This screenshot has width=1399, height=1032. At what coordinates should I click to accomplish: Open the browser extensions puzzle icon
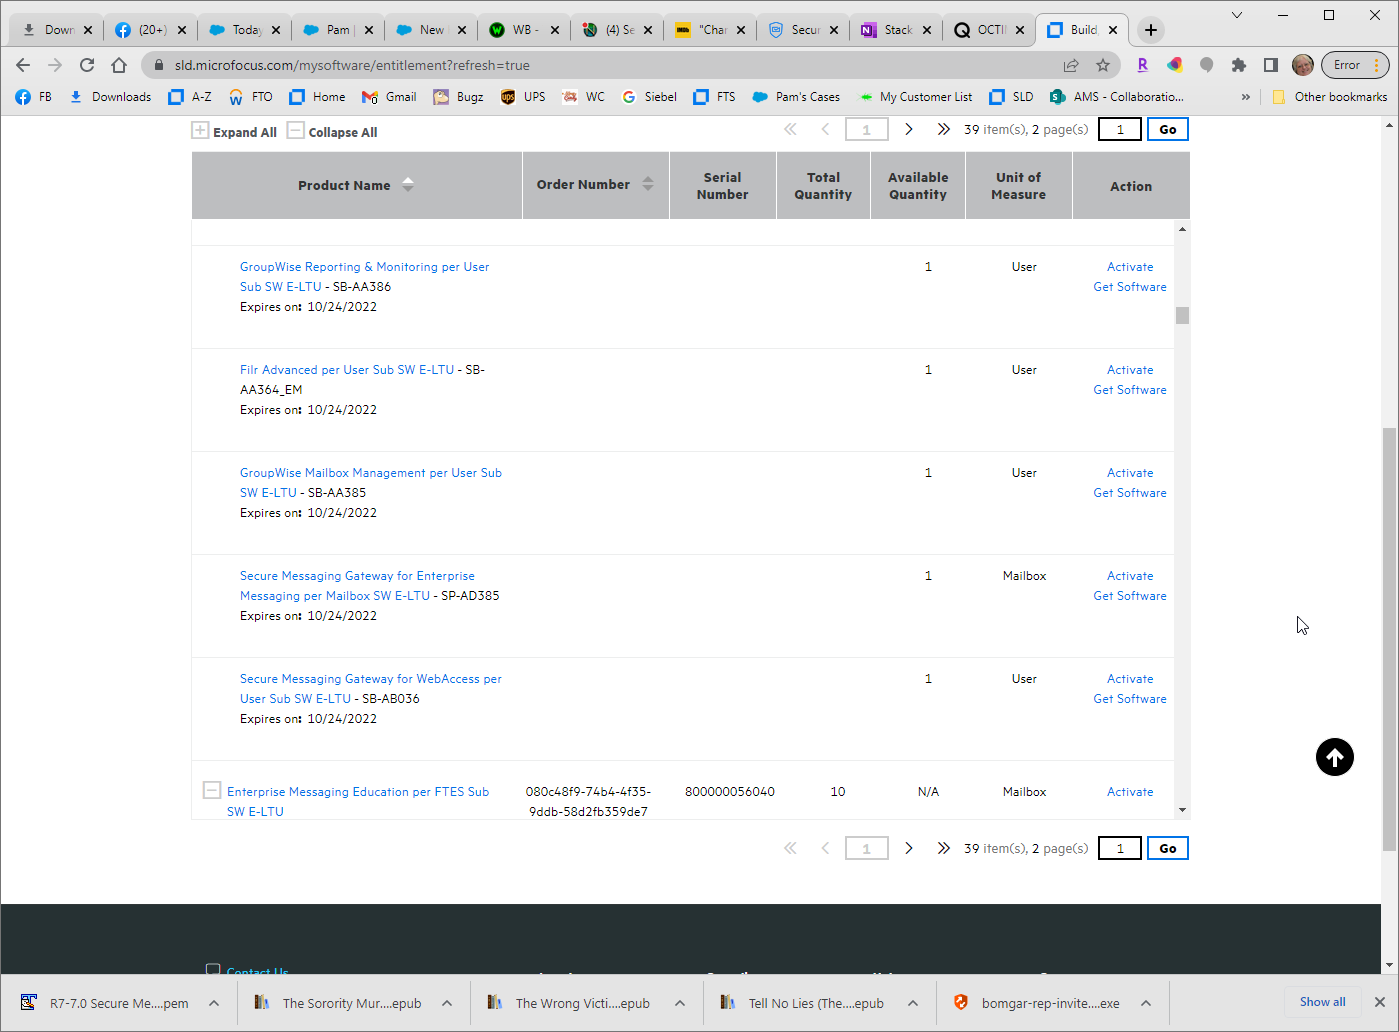[1239, 65]
